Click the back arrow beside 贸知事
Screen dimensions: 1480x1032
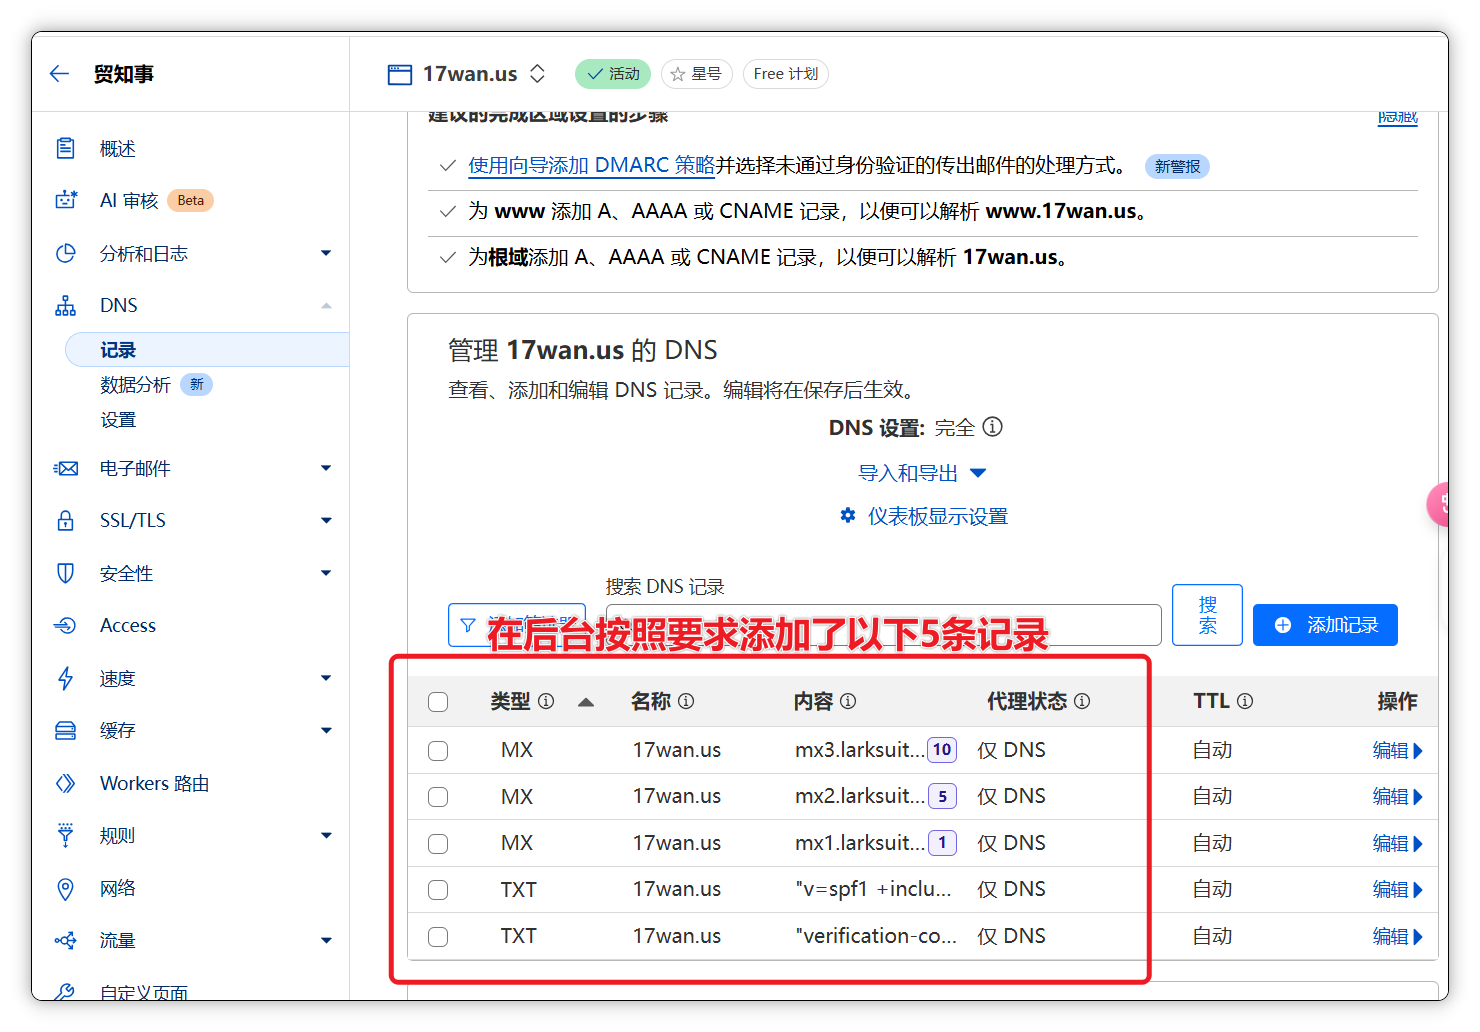tap(59, 74)
